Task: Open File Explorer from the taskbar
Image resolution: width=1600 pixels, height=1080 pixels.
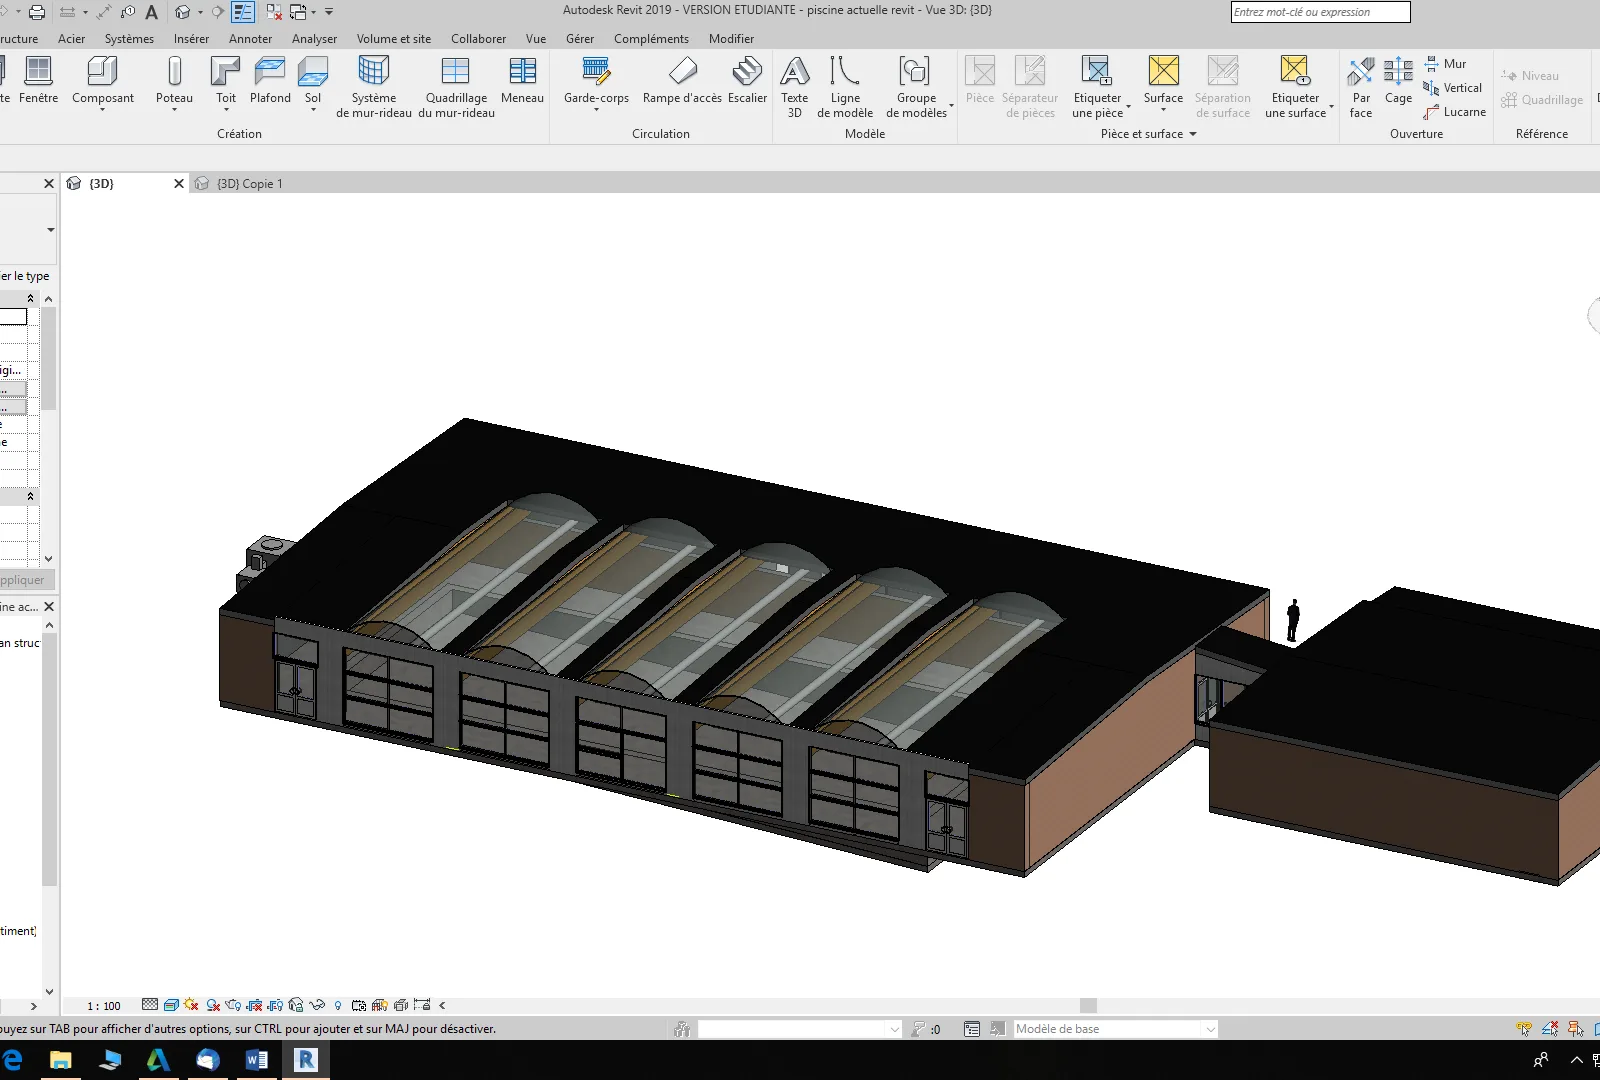Action: tap(61, 1060)
